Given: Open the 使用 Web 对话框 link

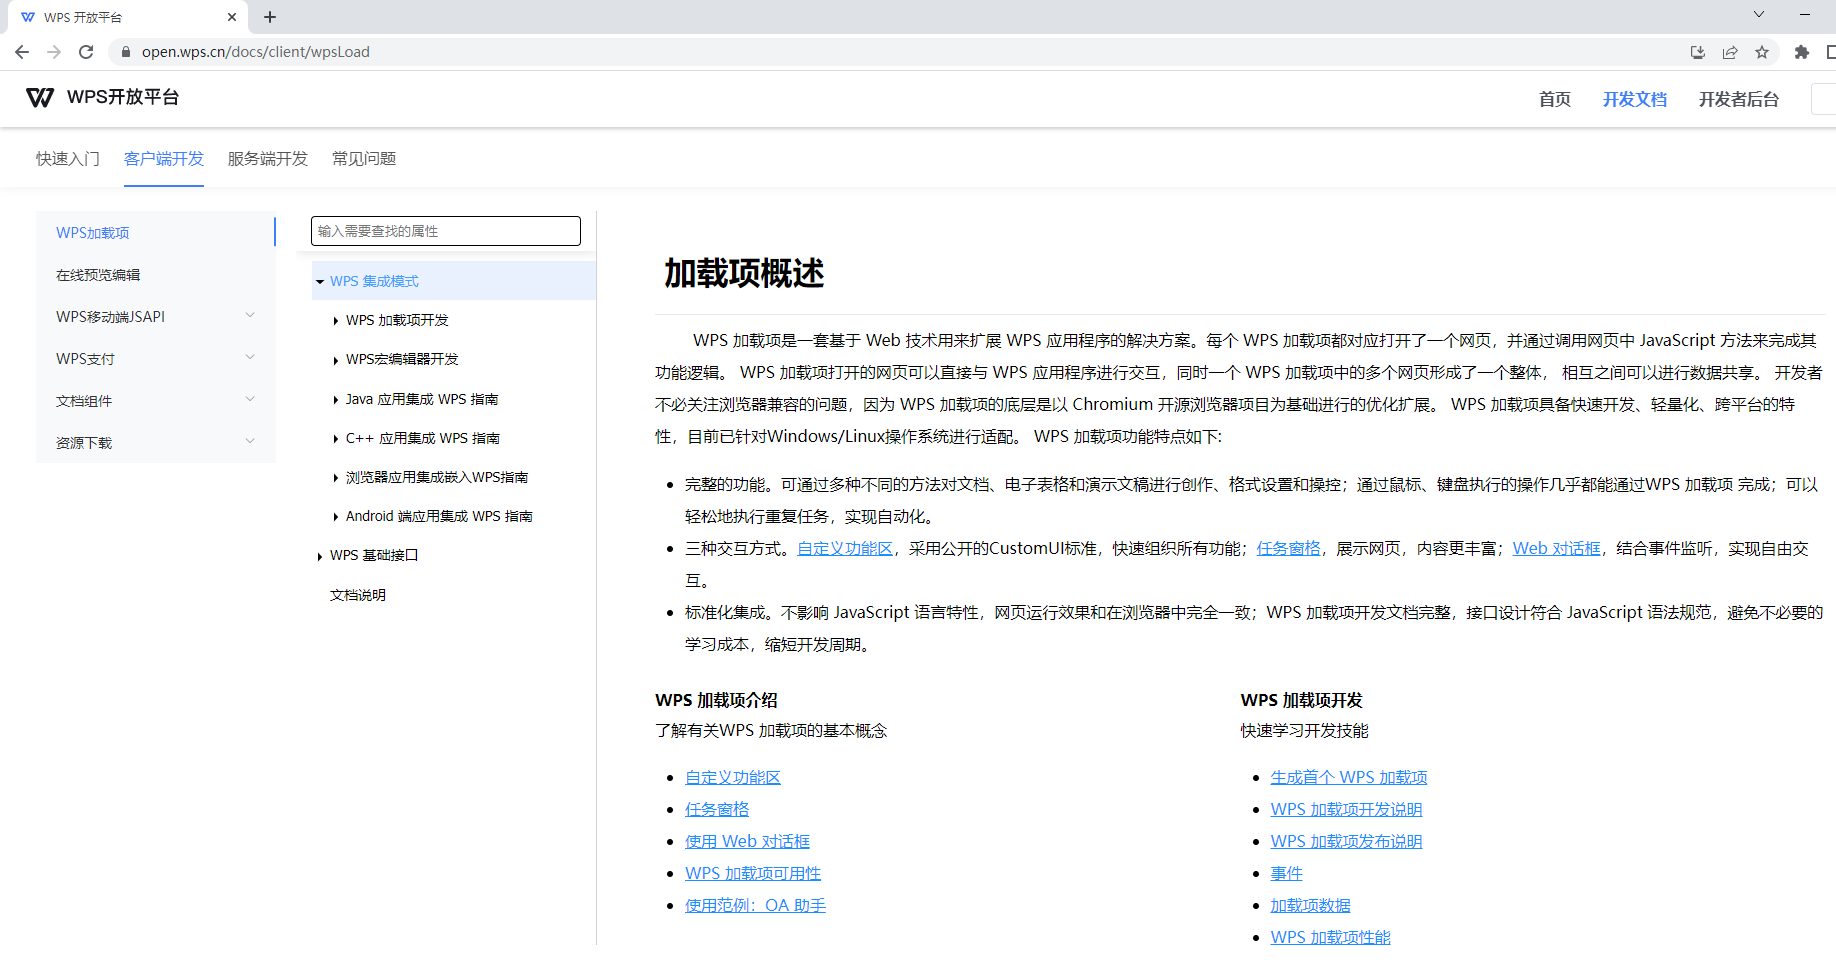Looking at the screenshot, I should pos(748,842).
